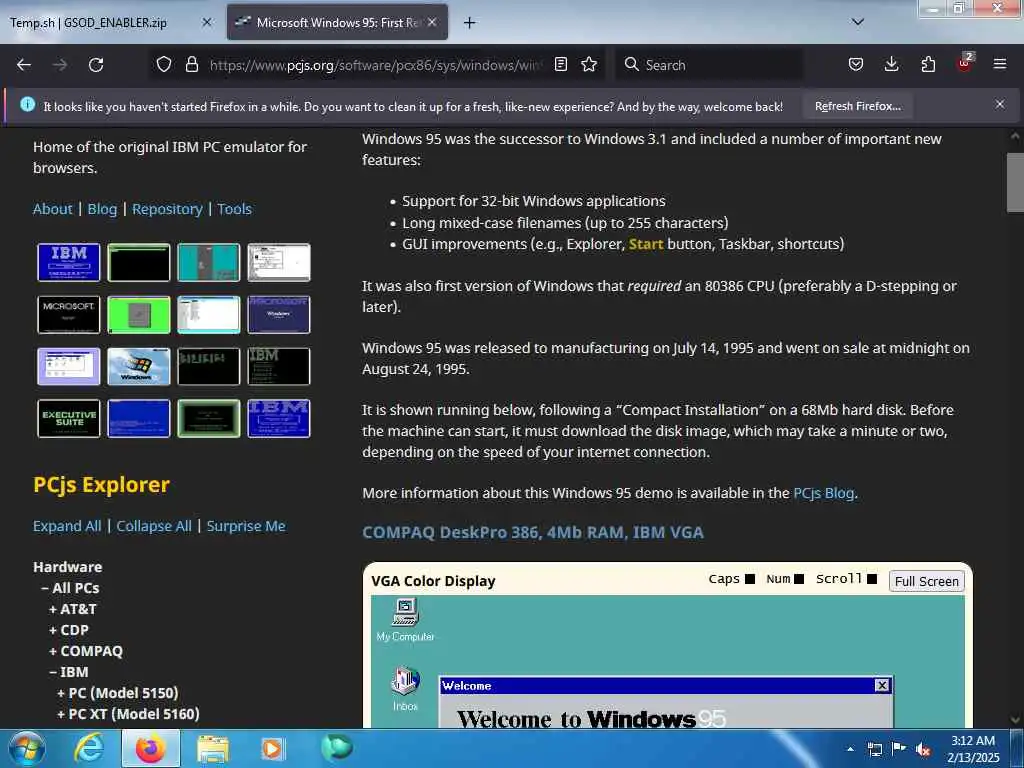Reload the page with the refresh icon
1024x768 pixels.
point(96,65)
